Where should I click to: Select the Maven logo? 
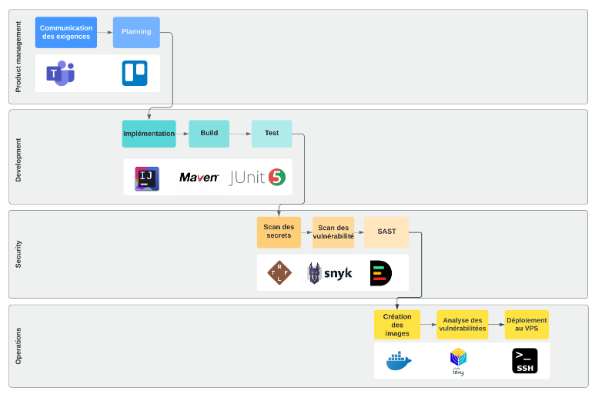pos(199,177)
